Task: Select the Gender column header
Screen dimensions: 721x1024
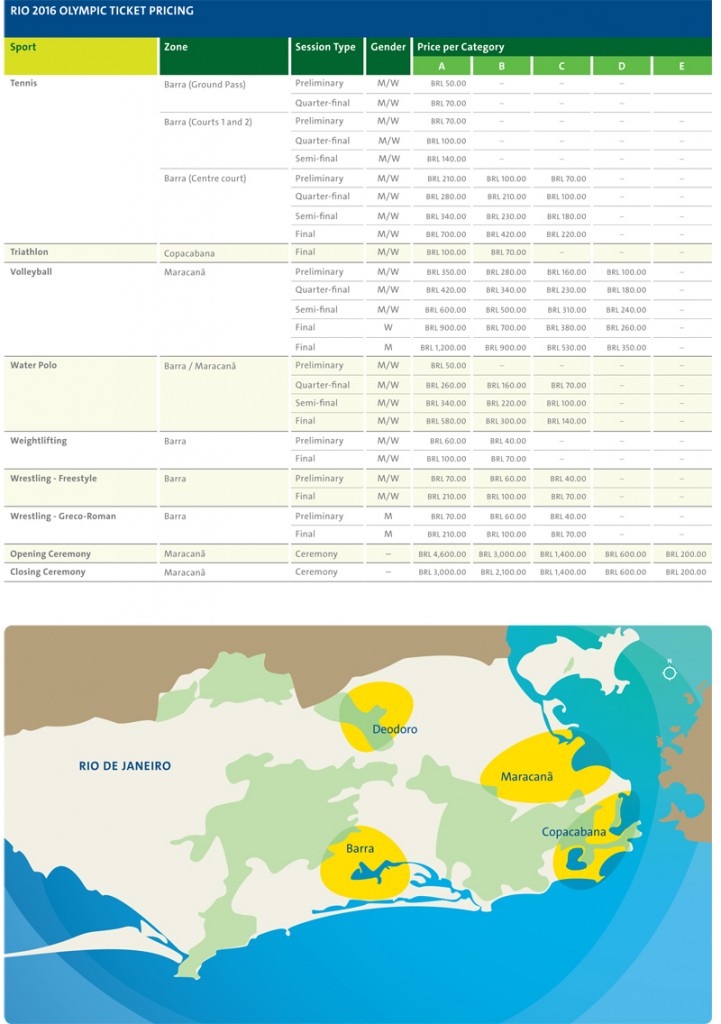Action: tap(388, 47)
